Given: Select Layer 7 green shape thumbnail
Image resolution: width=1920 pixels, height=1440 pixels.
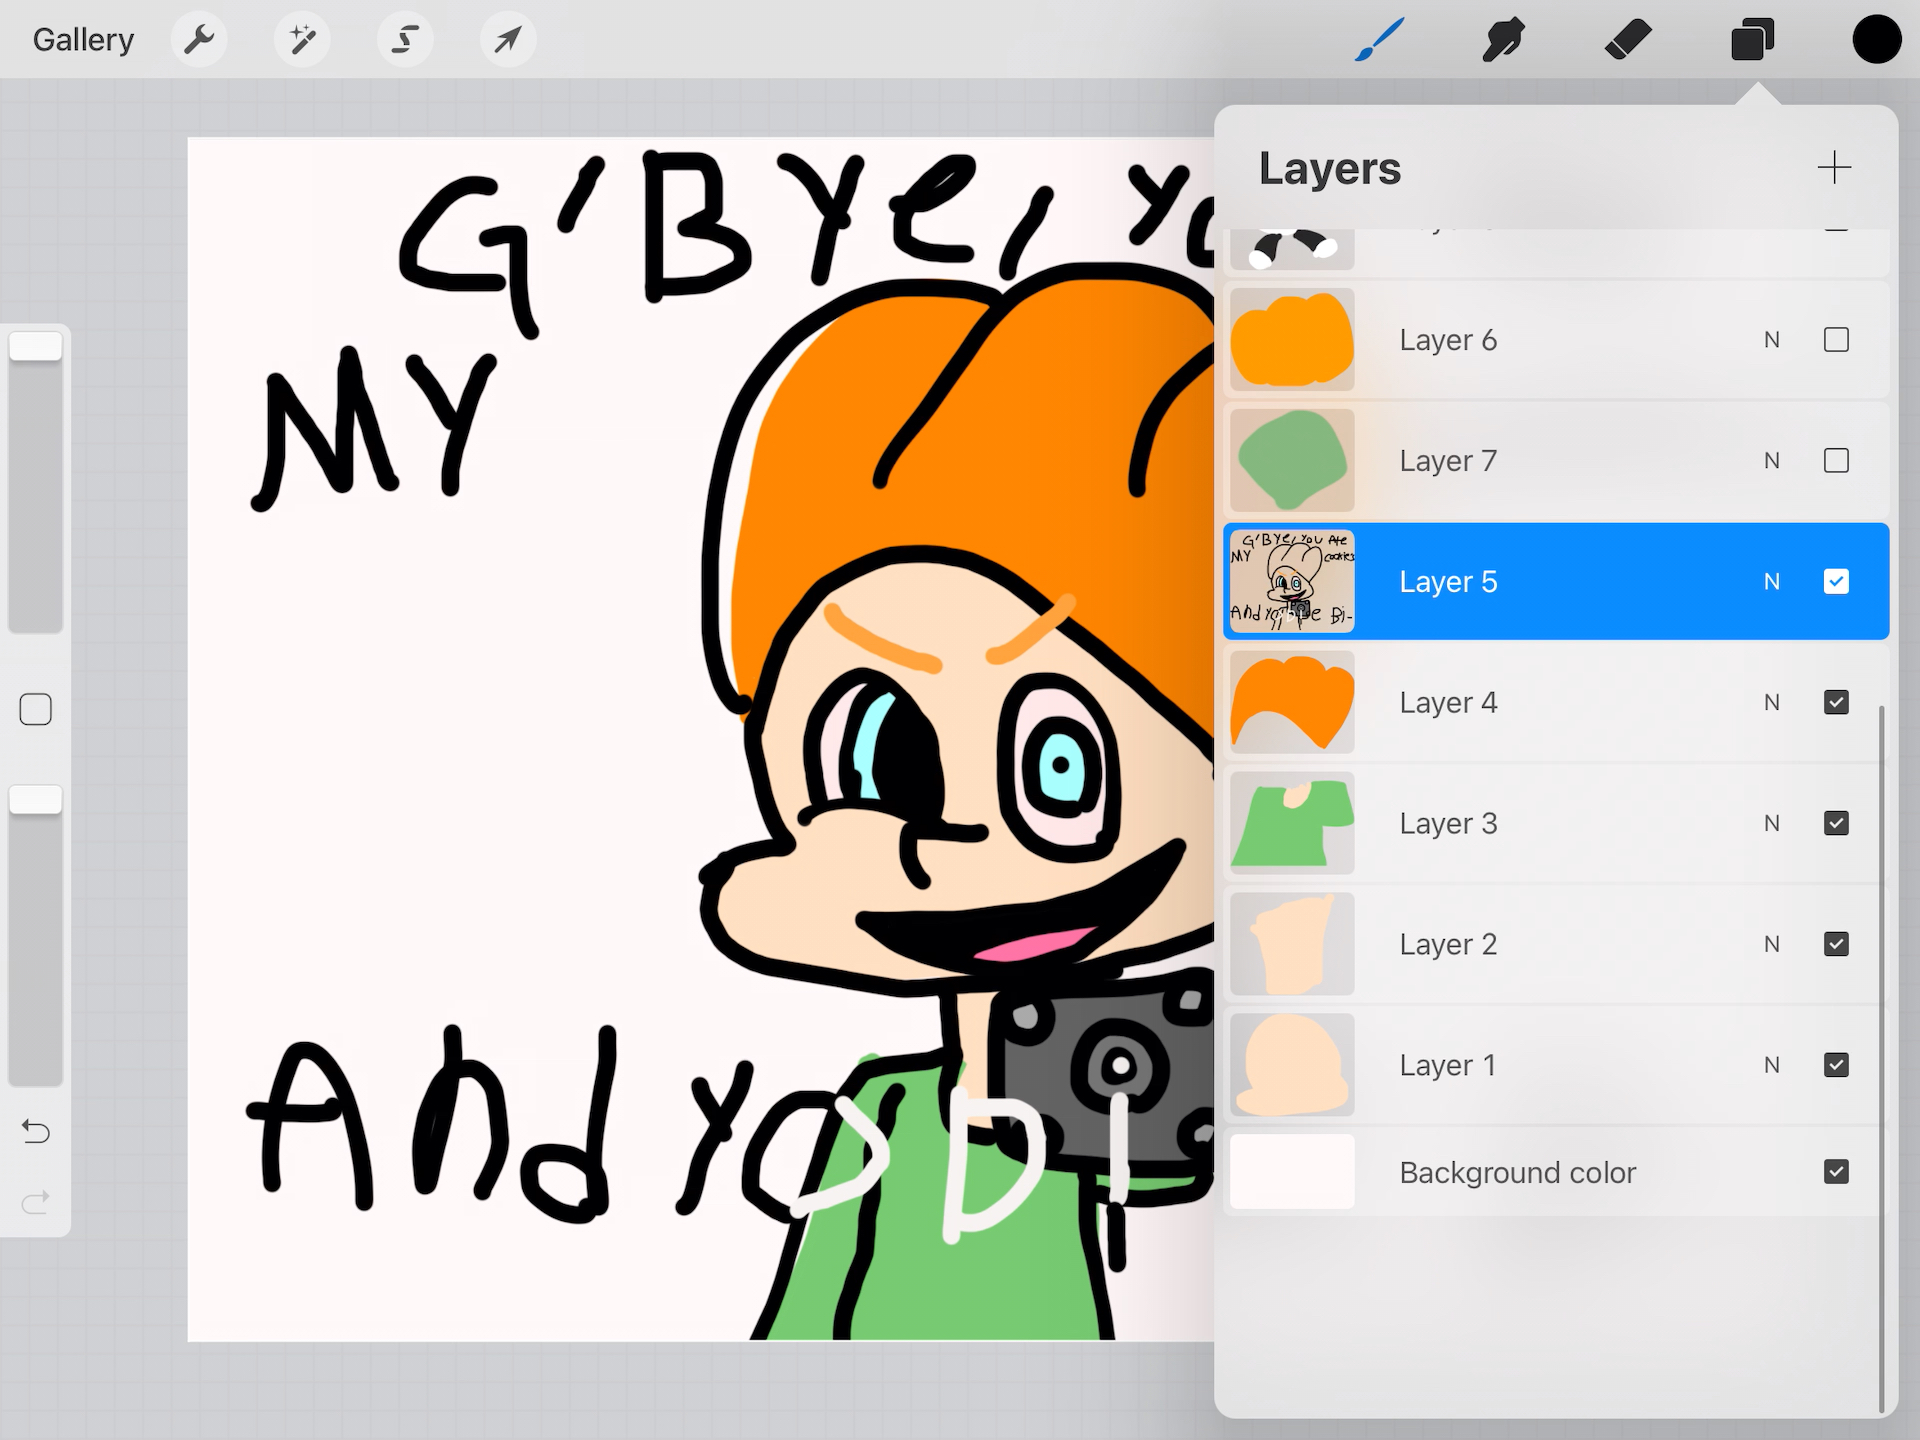Looking at the screenshot, I should click(1292, 461).
